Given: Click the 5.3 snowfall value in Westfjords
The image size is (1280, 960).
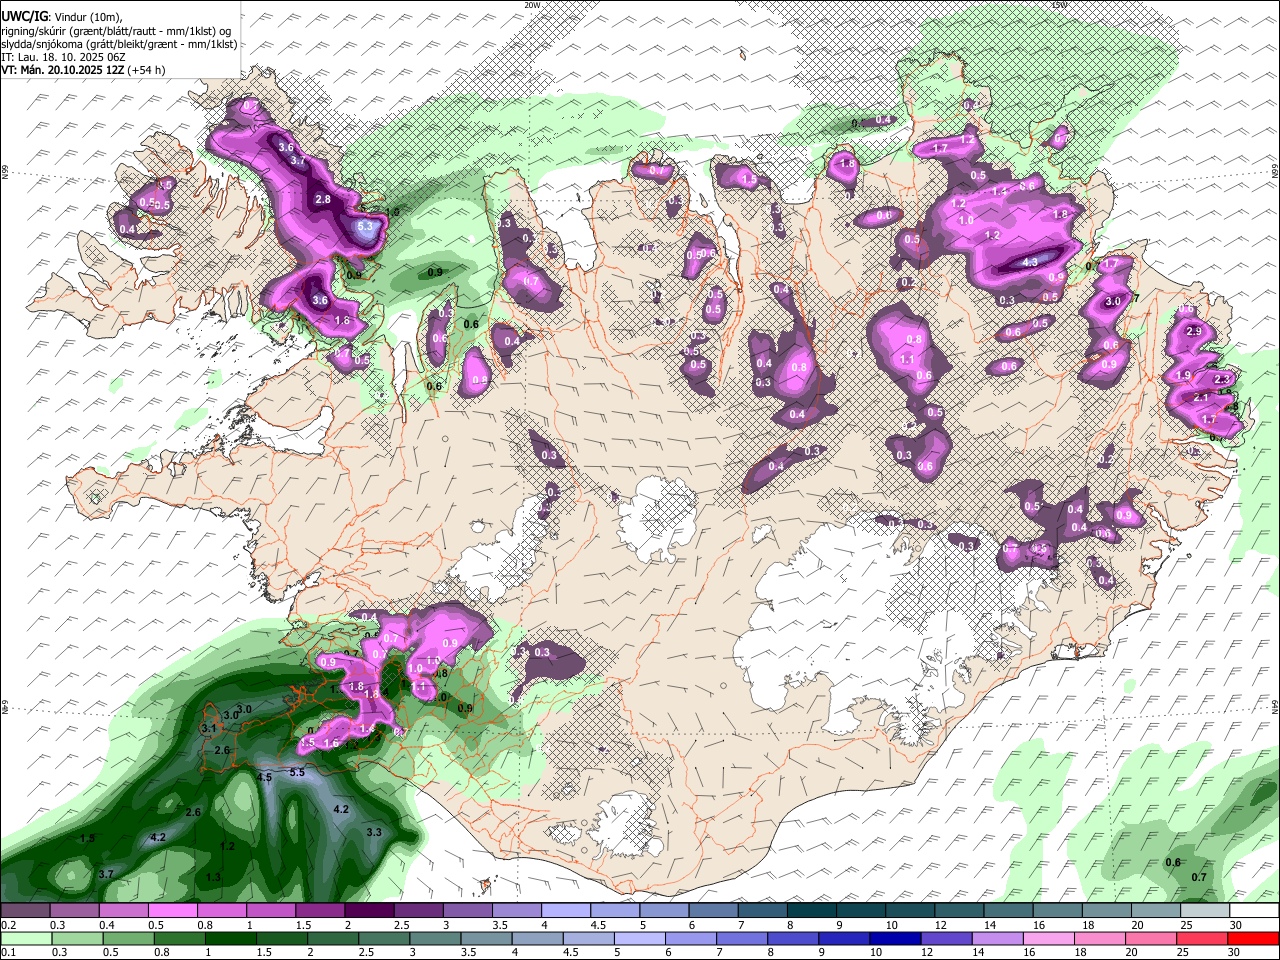Looking at the screenshot, I should [x=365, y=227].
